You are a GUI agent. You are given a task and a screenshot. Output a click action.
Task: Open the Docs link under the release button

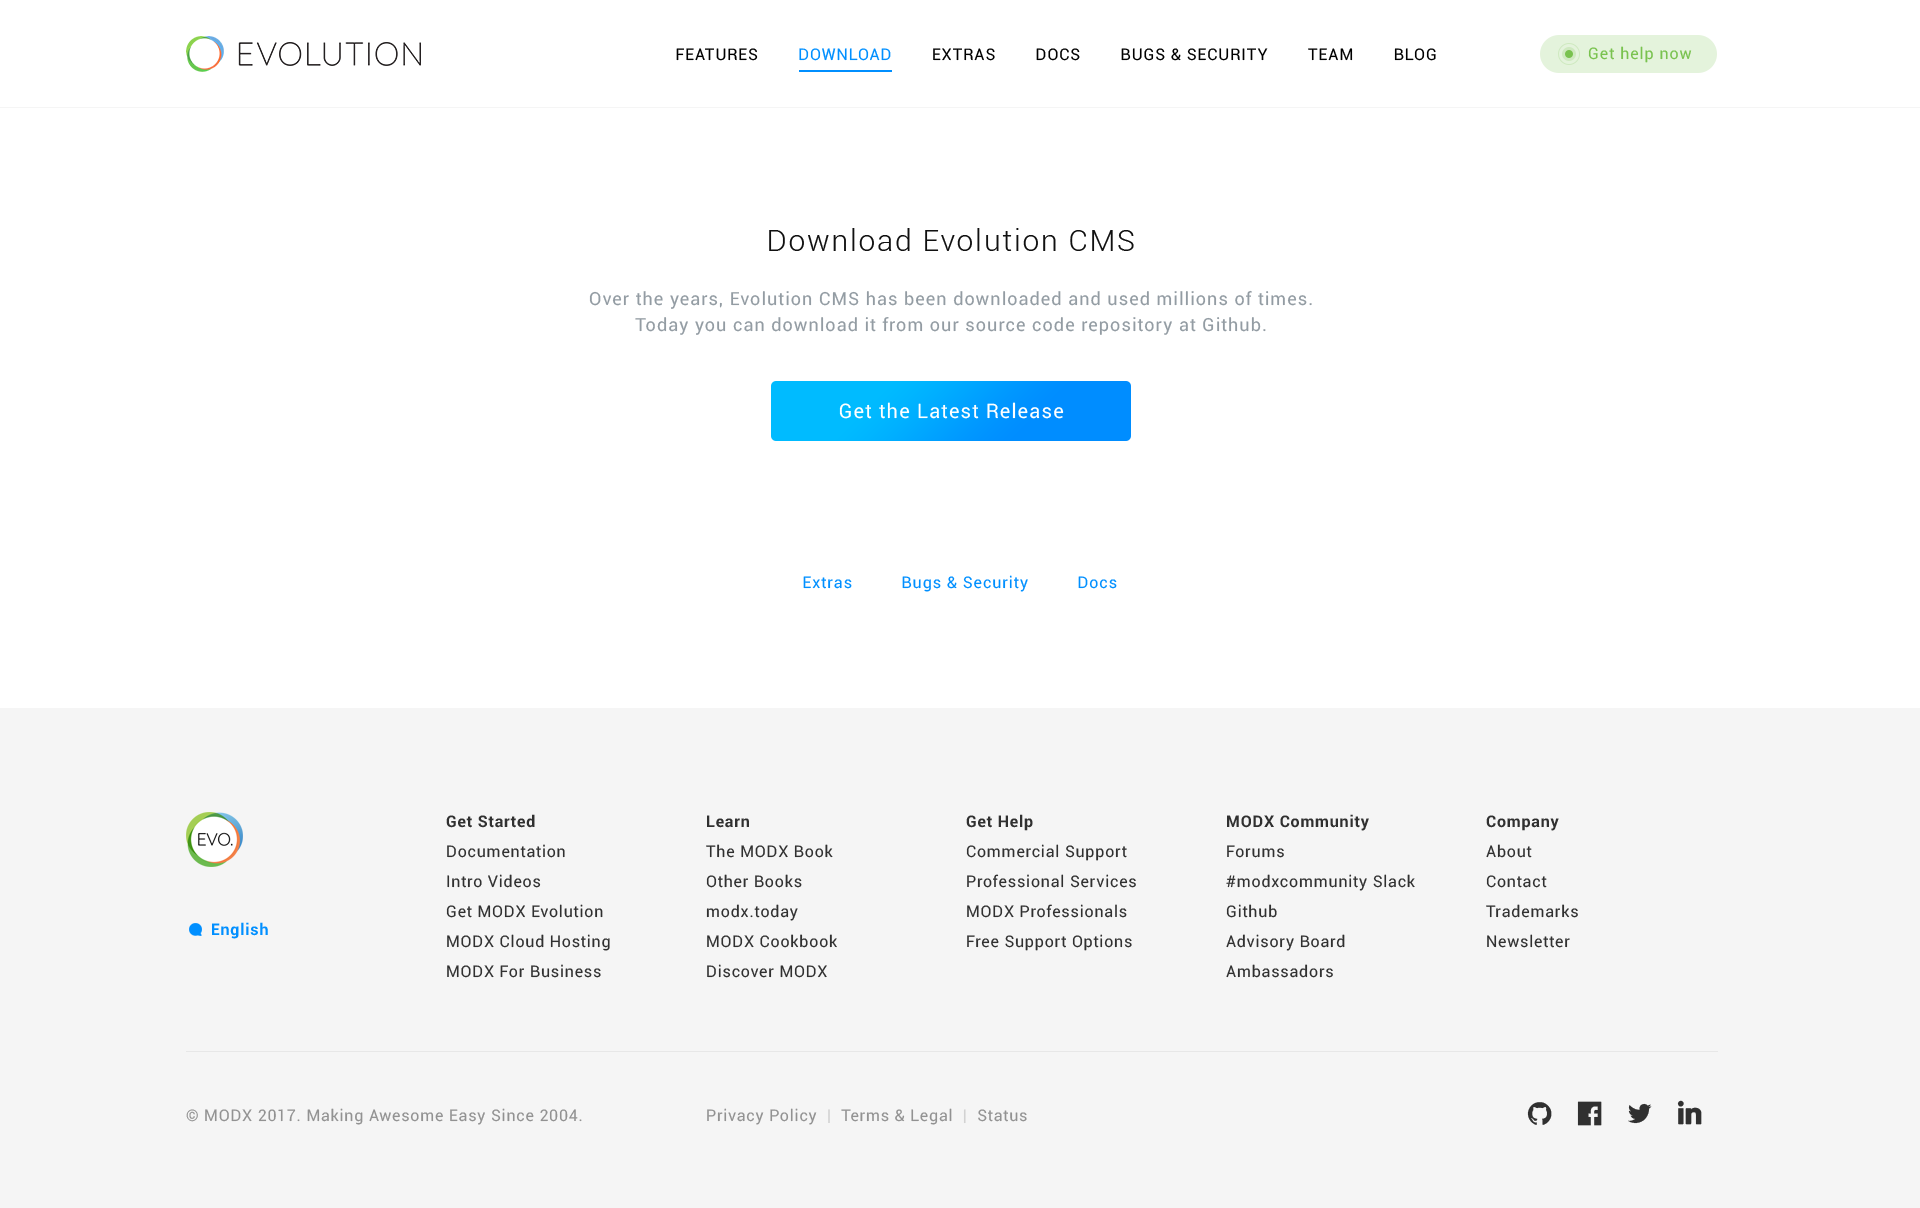tap(1096, 582)
